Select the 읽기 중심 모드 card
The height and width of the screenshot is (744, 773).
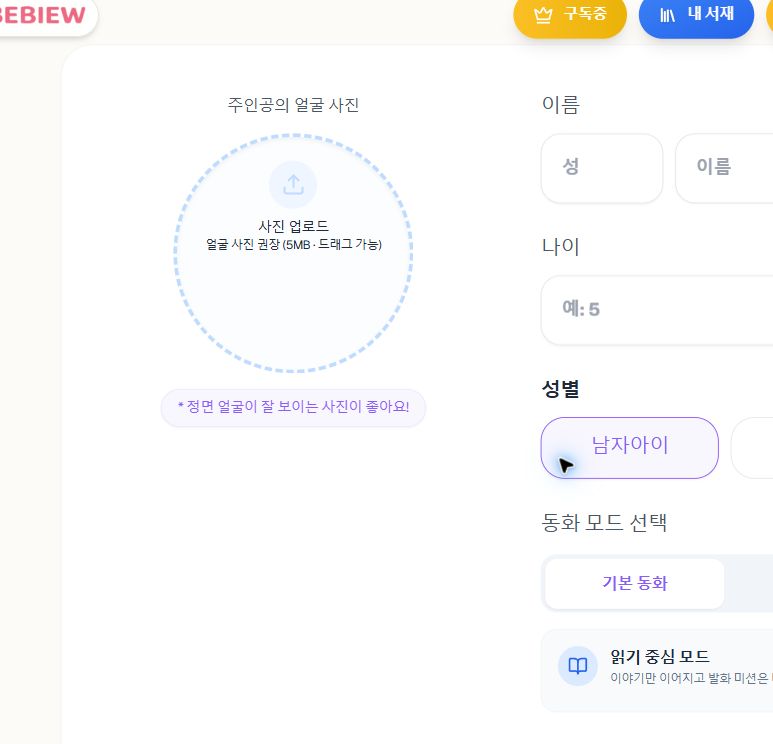tap(657, 671)
